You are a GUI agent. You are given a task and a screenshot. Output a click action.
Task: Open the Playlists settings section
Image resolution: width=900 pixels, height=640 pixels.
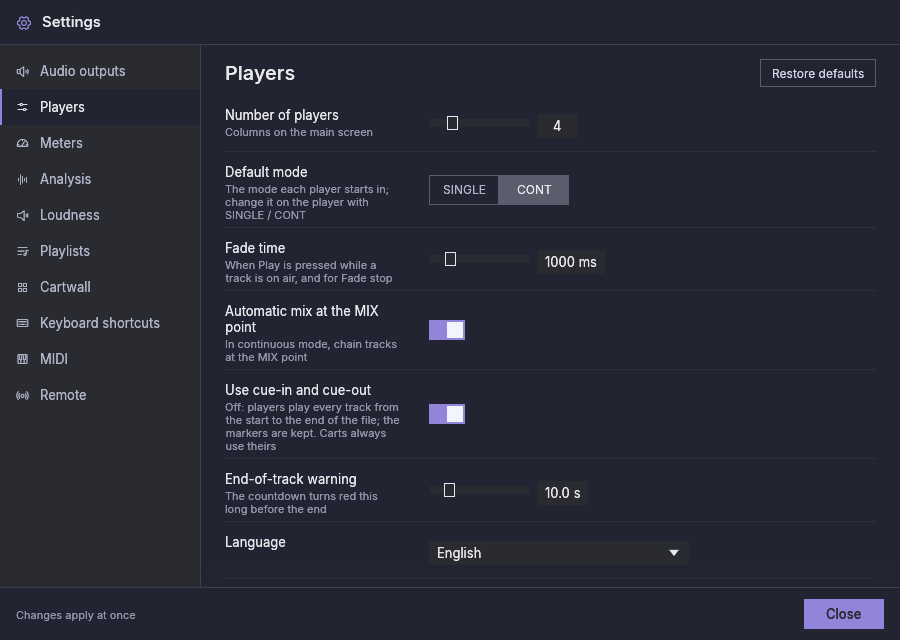pyautogui.click(x=100, y=251)
